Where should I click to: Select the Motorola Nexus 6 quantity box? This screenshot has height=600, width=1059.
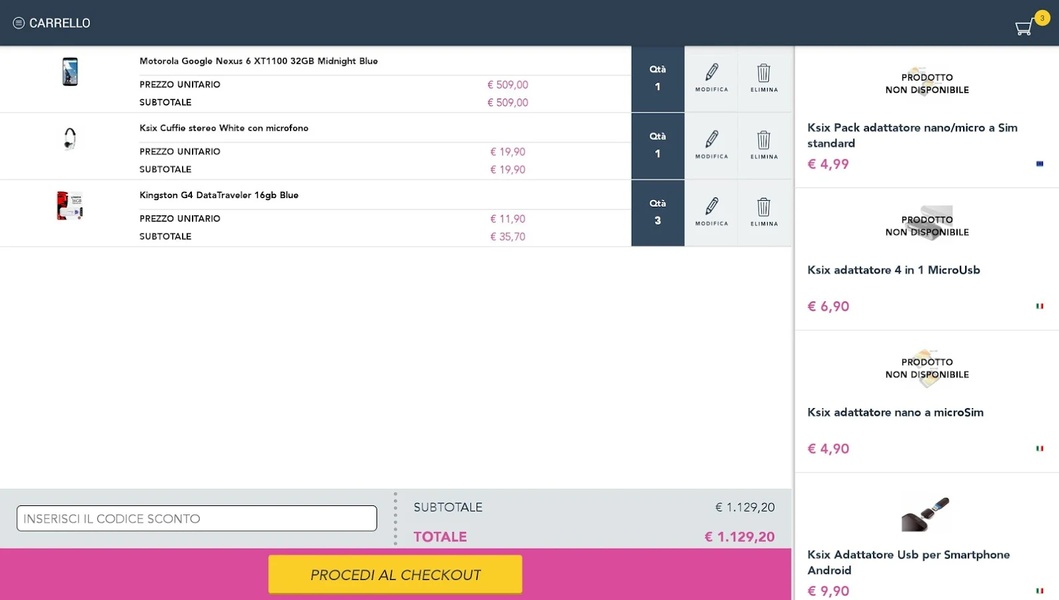coord(658,78)
